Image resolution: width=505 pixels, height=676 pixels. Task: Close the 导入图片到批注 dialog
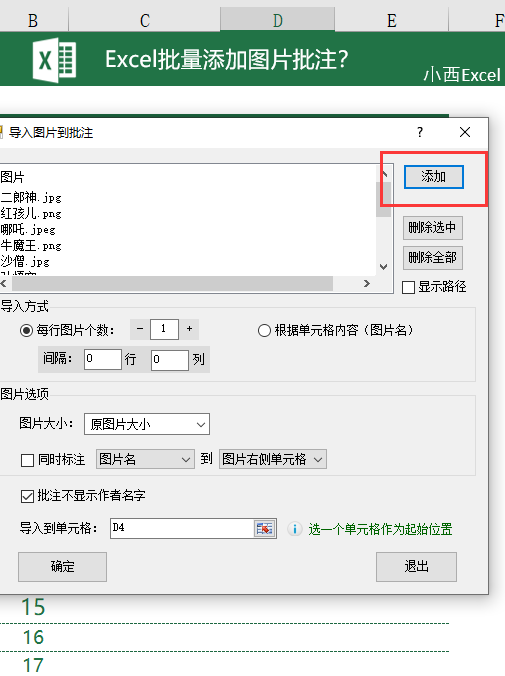(x=465, y=132)
